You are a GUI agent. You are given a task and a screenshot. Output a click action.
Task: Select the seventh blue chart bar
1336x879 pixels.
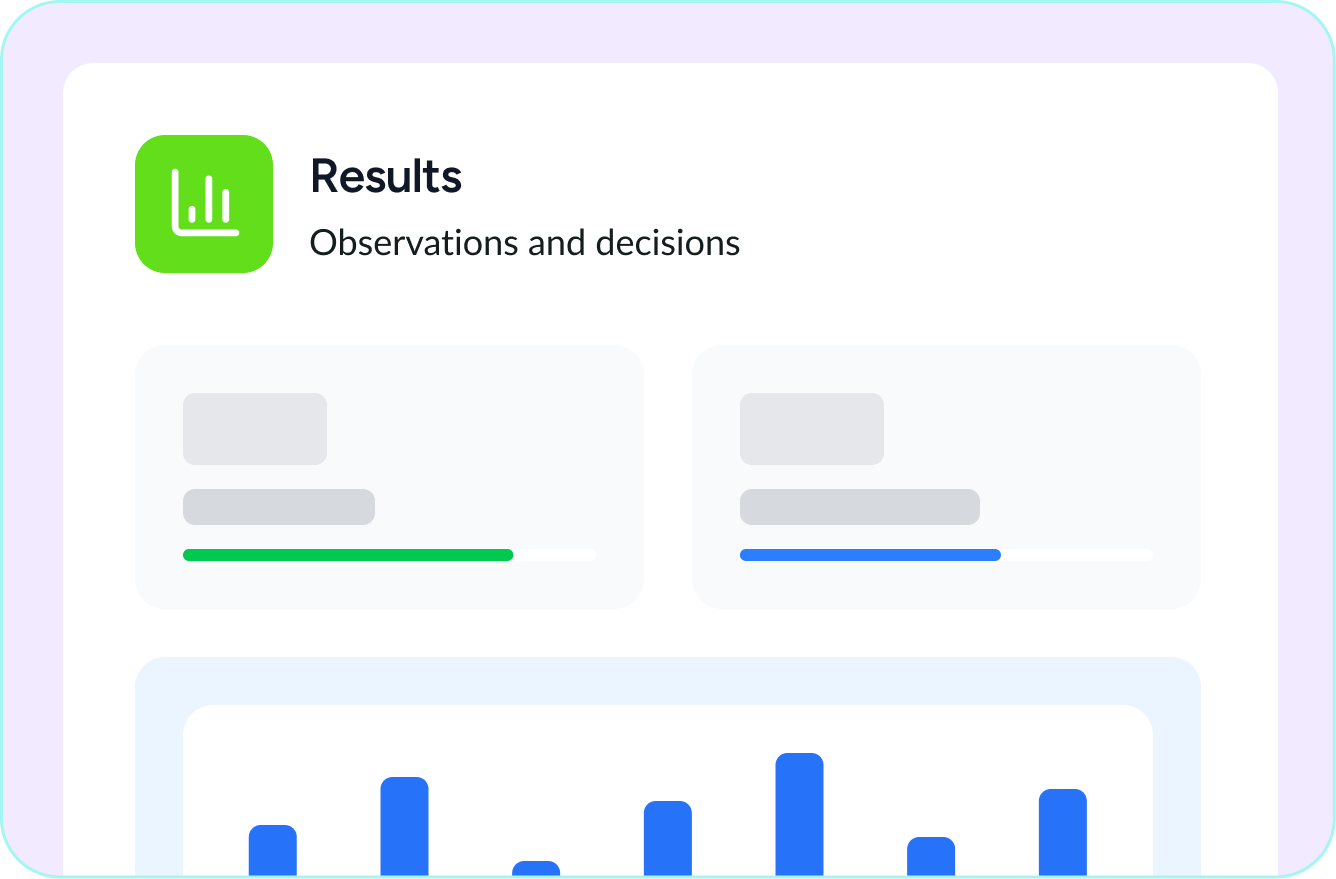(1063, 833)
